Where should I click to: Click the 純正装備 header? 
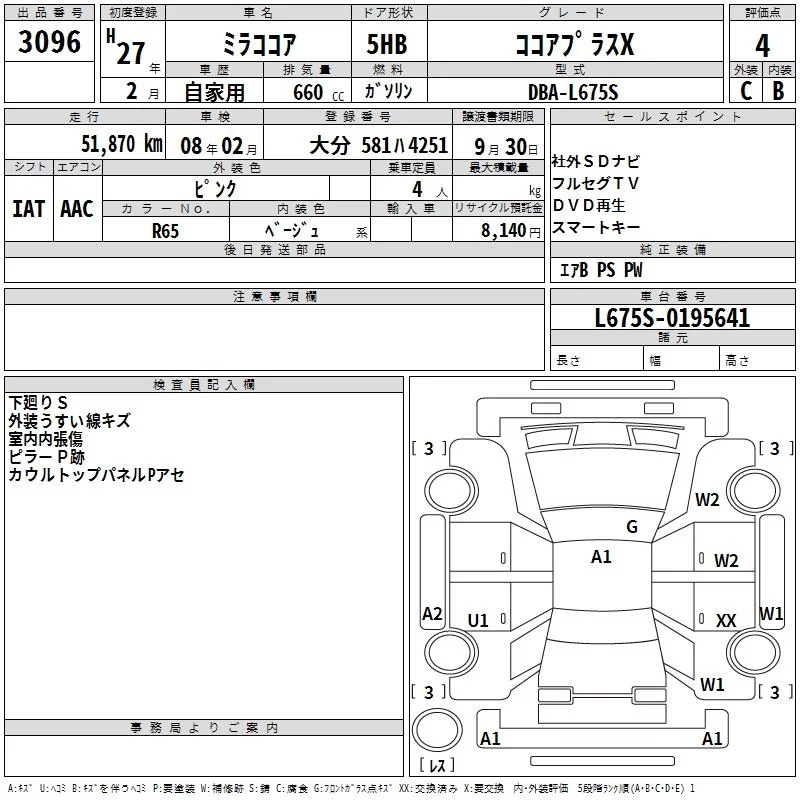click(672, 249)
